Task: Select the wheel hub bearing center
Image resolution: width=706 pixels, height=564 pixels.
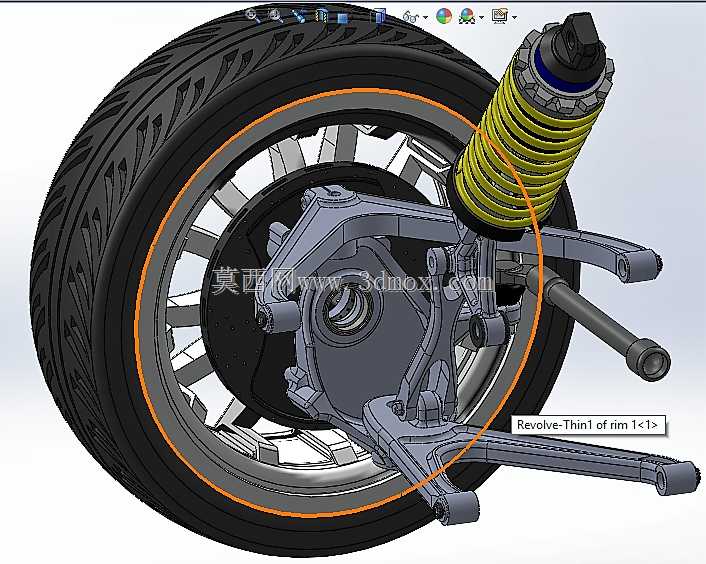Action: coord(346,308)
